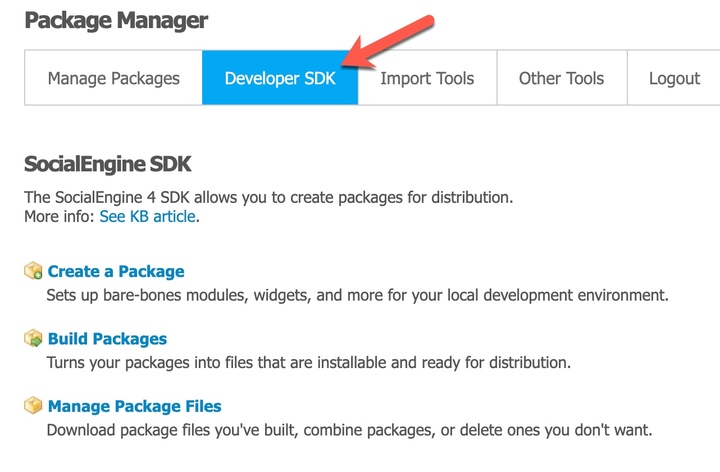The image size is (720, 472).
Task: Open the Other Tools tab
Action: [x=562, y=78]
